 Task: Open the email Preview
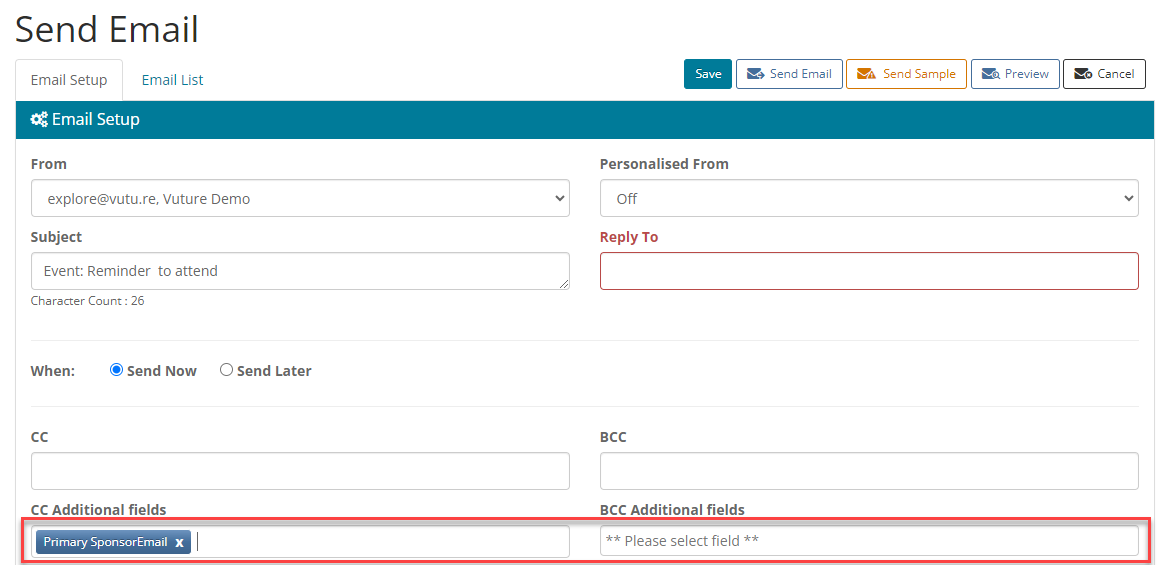click(x=1015, y=74)
